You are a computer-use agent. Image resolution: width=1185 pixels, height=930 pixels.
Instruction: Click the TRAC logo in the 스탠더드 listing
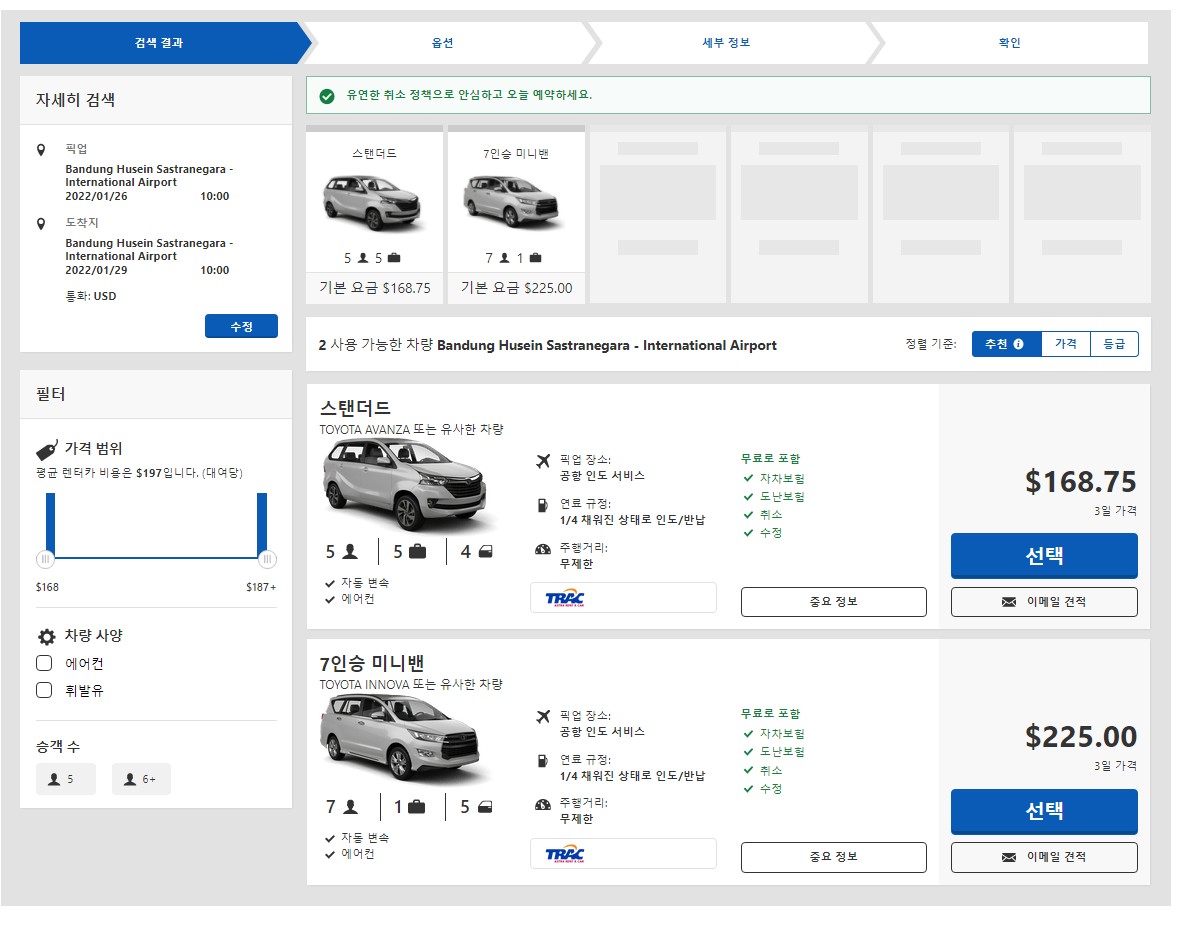click(565, 598)
